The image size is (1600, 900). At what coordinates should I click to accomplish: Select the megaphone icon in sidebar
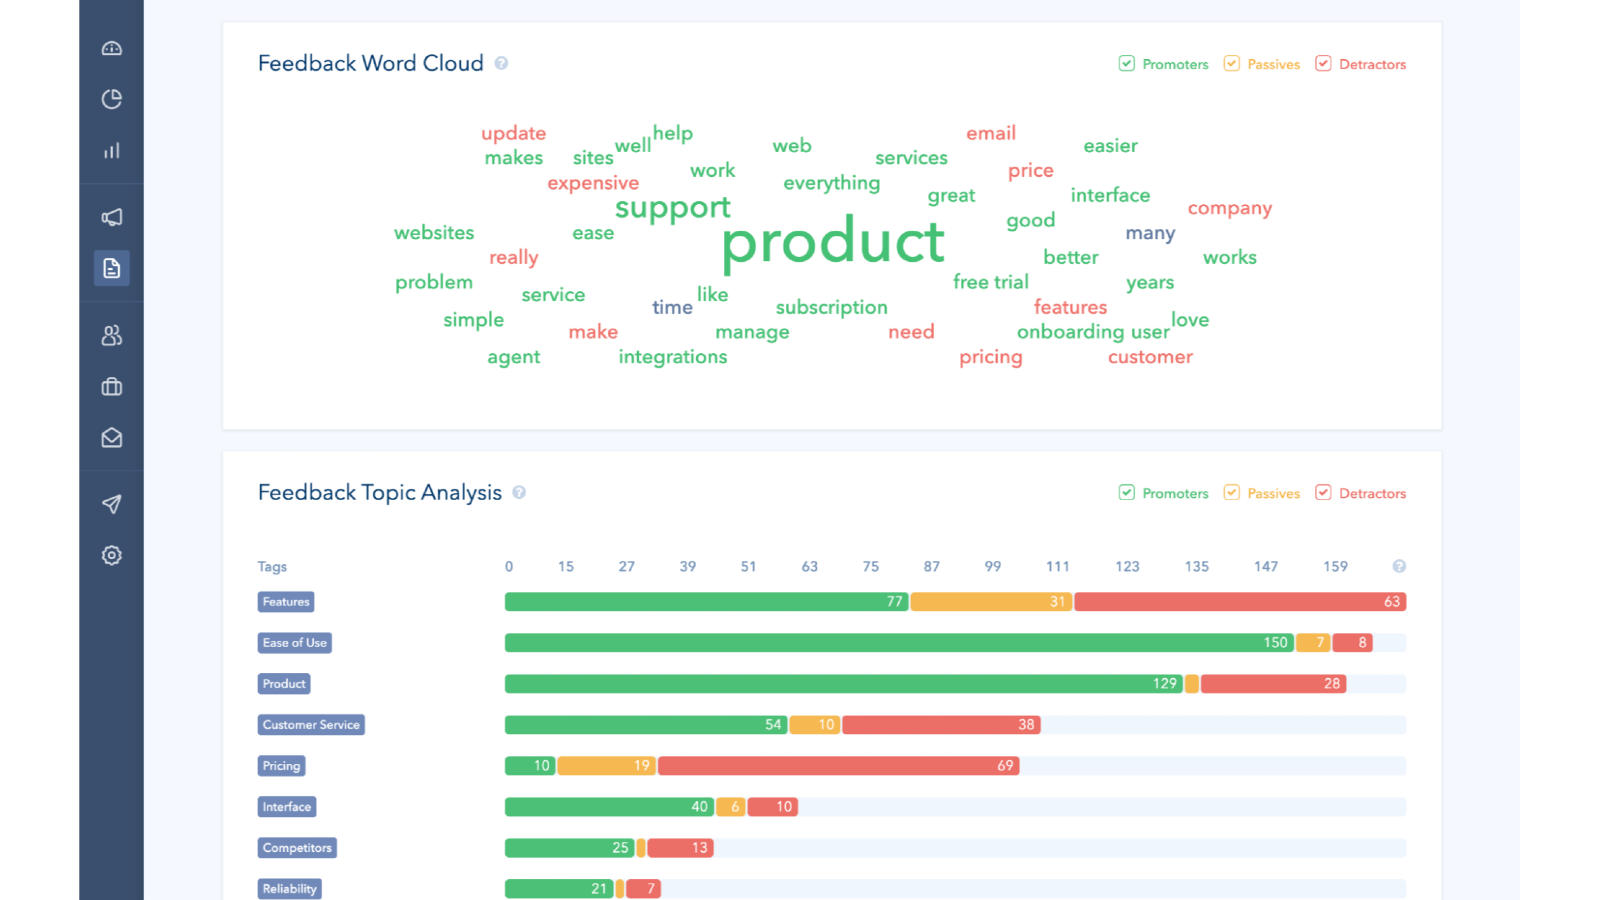pyautogui.click(x=112, y=217)
